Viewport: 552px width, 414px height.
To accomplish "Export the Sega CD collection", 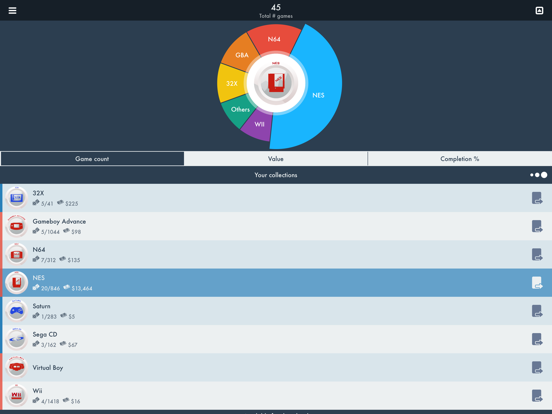I will (x=537, y=339).
